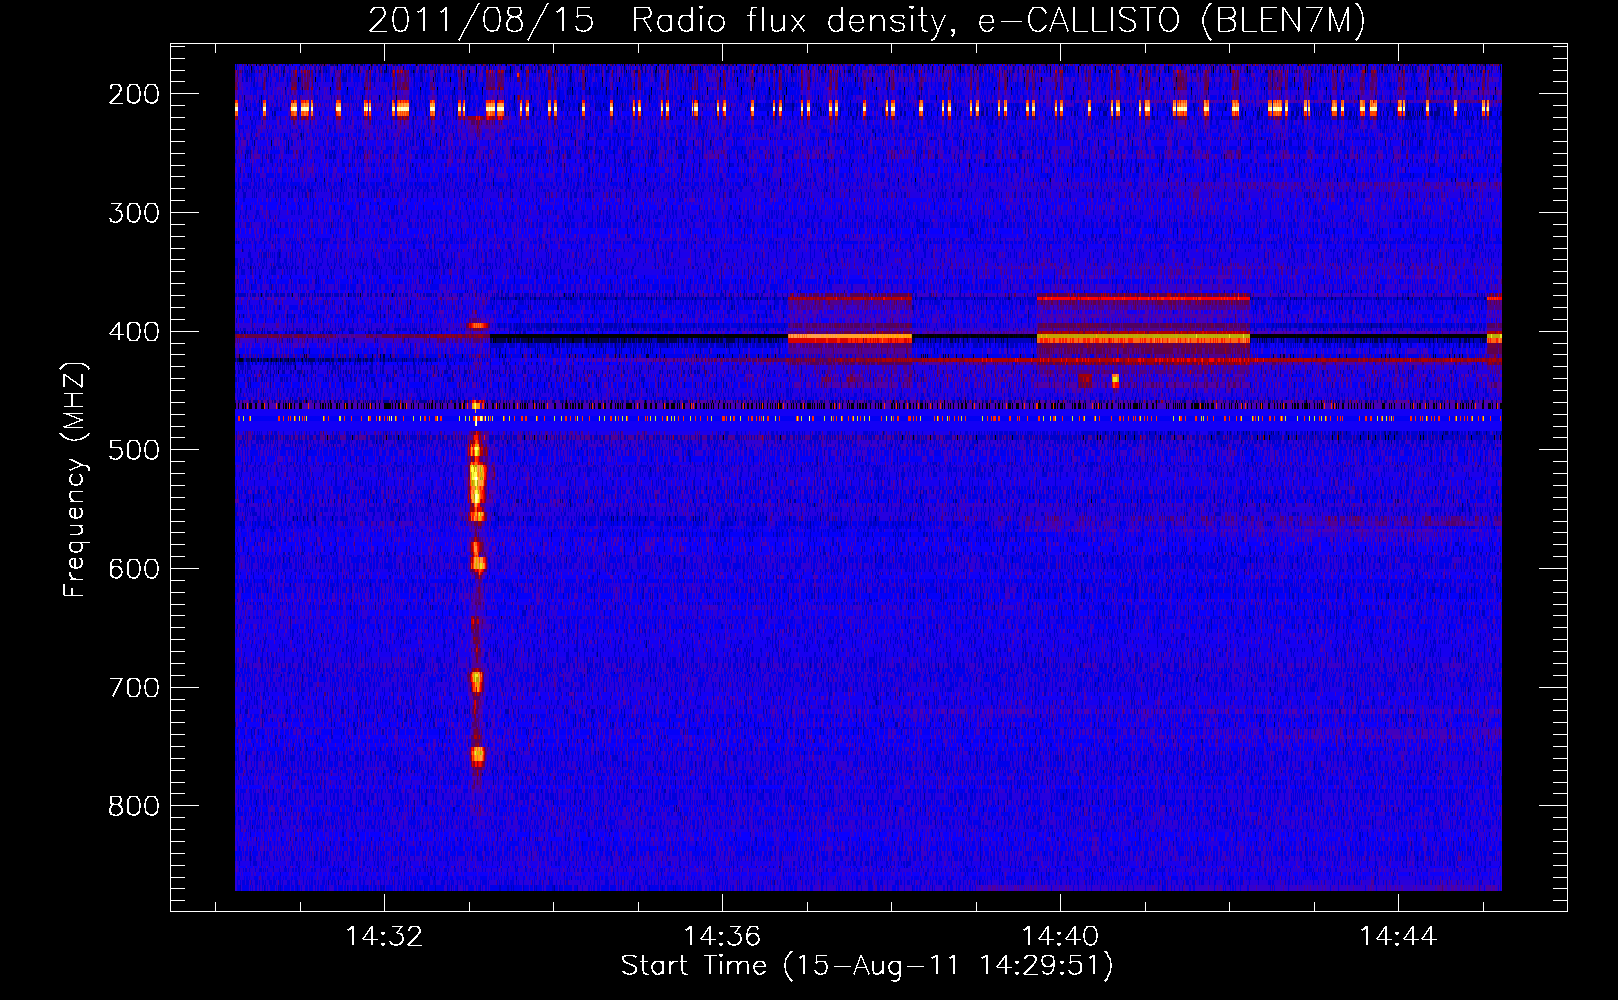Click the 400 frequency tick label
The image size is (1618, 1000).
tap(134, 332)
